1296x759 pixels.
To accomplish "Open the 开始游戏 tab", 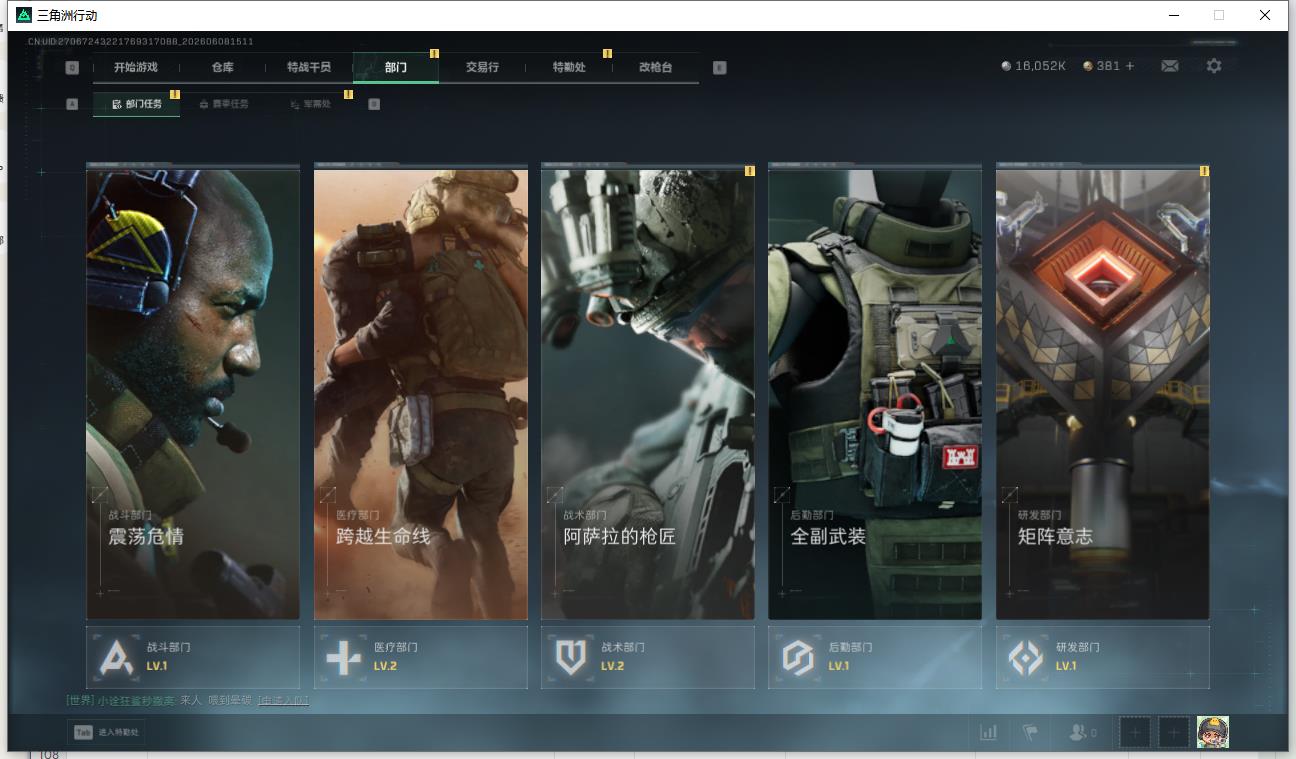I will coord(136,67).
